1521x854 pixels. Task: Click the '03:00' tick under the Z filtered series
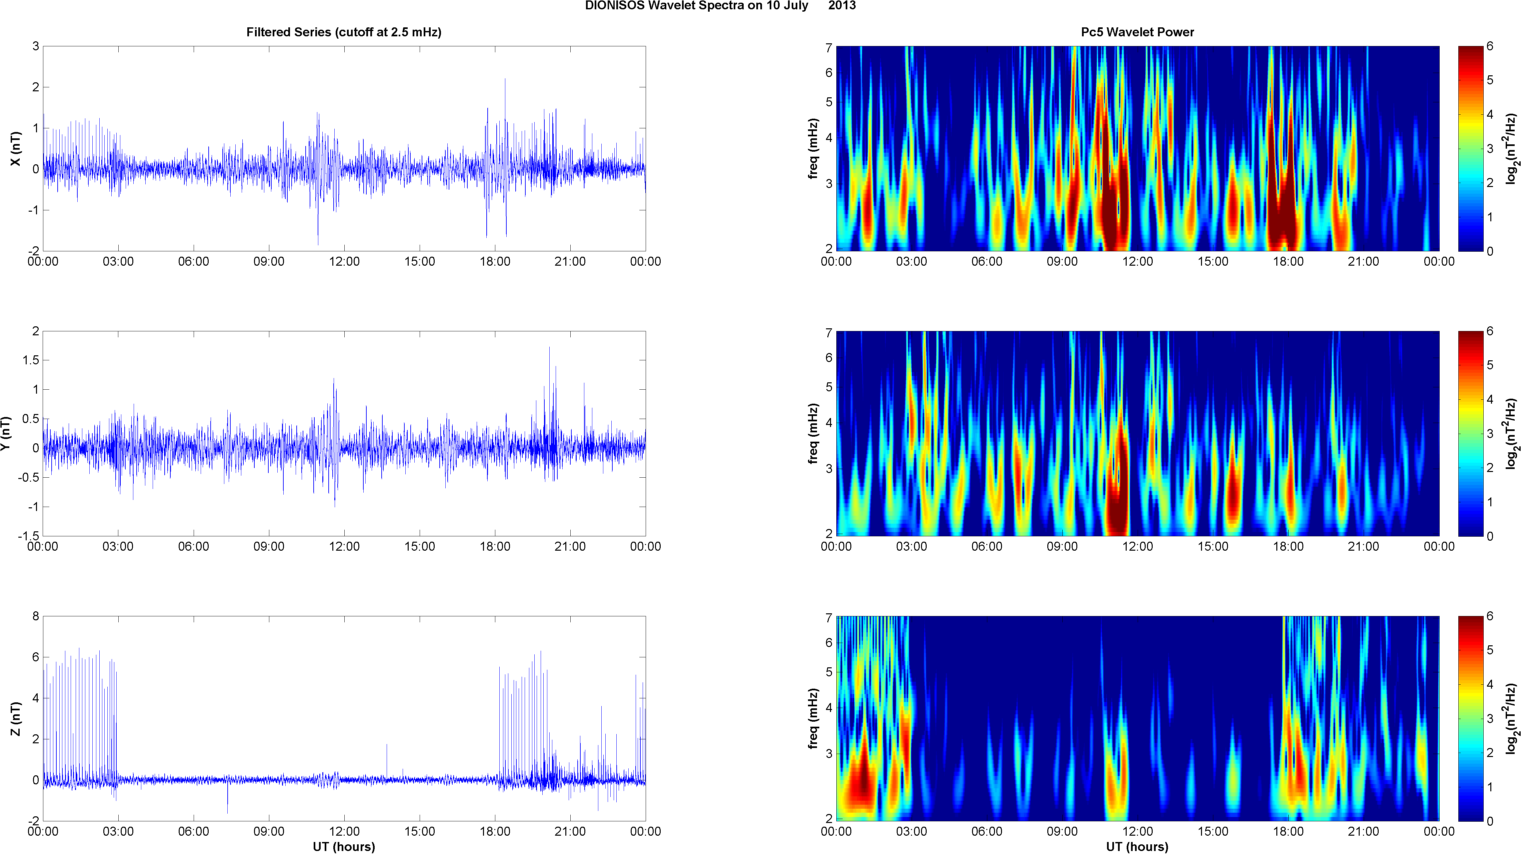(x=118, y=831)
